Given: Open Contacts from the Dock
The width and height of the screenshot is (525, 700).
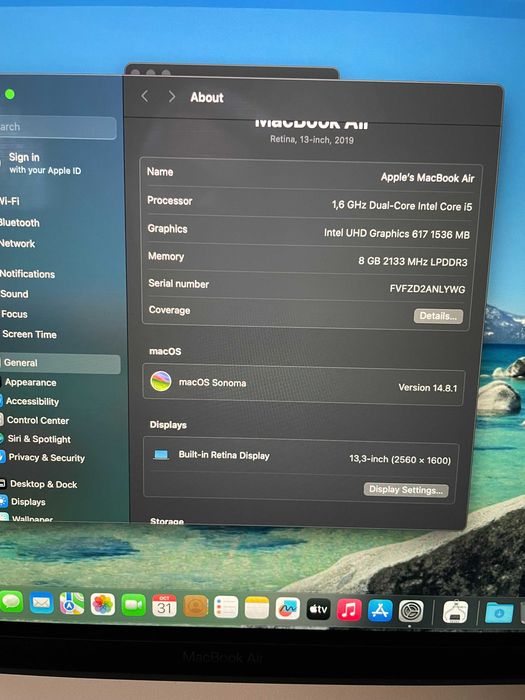Looking at the screenshot, I should coord(196,606).
